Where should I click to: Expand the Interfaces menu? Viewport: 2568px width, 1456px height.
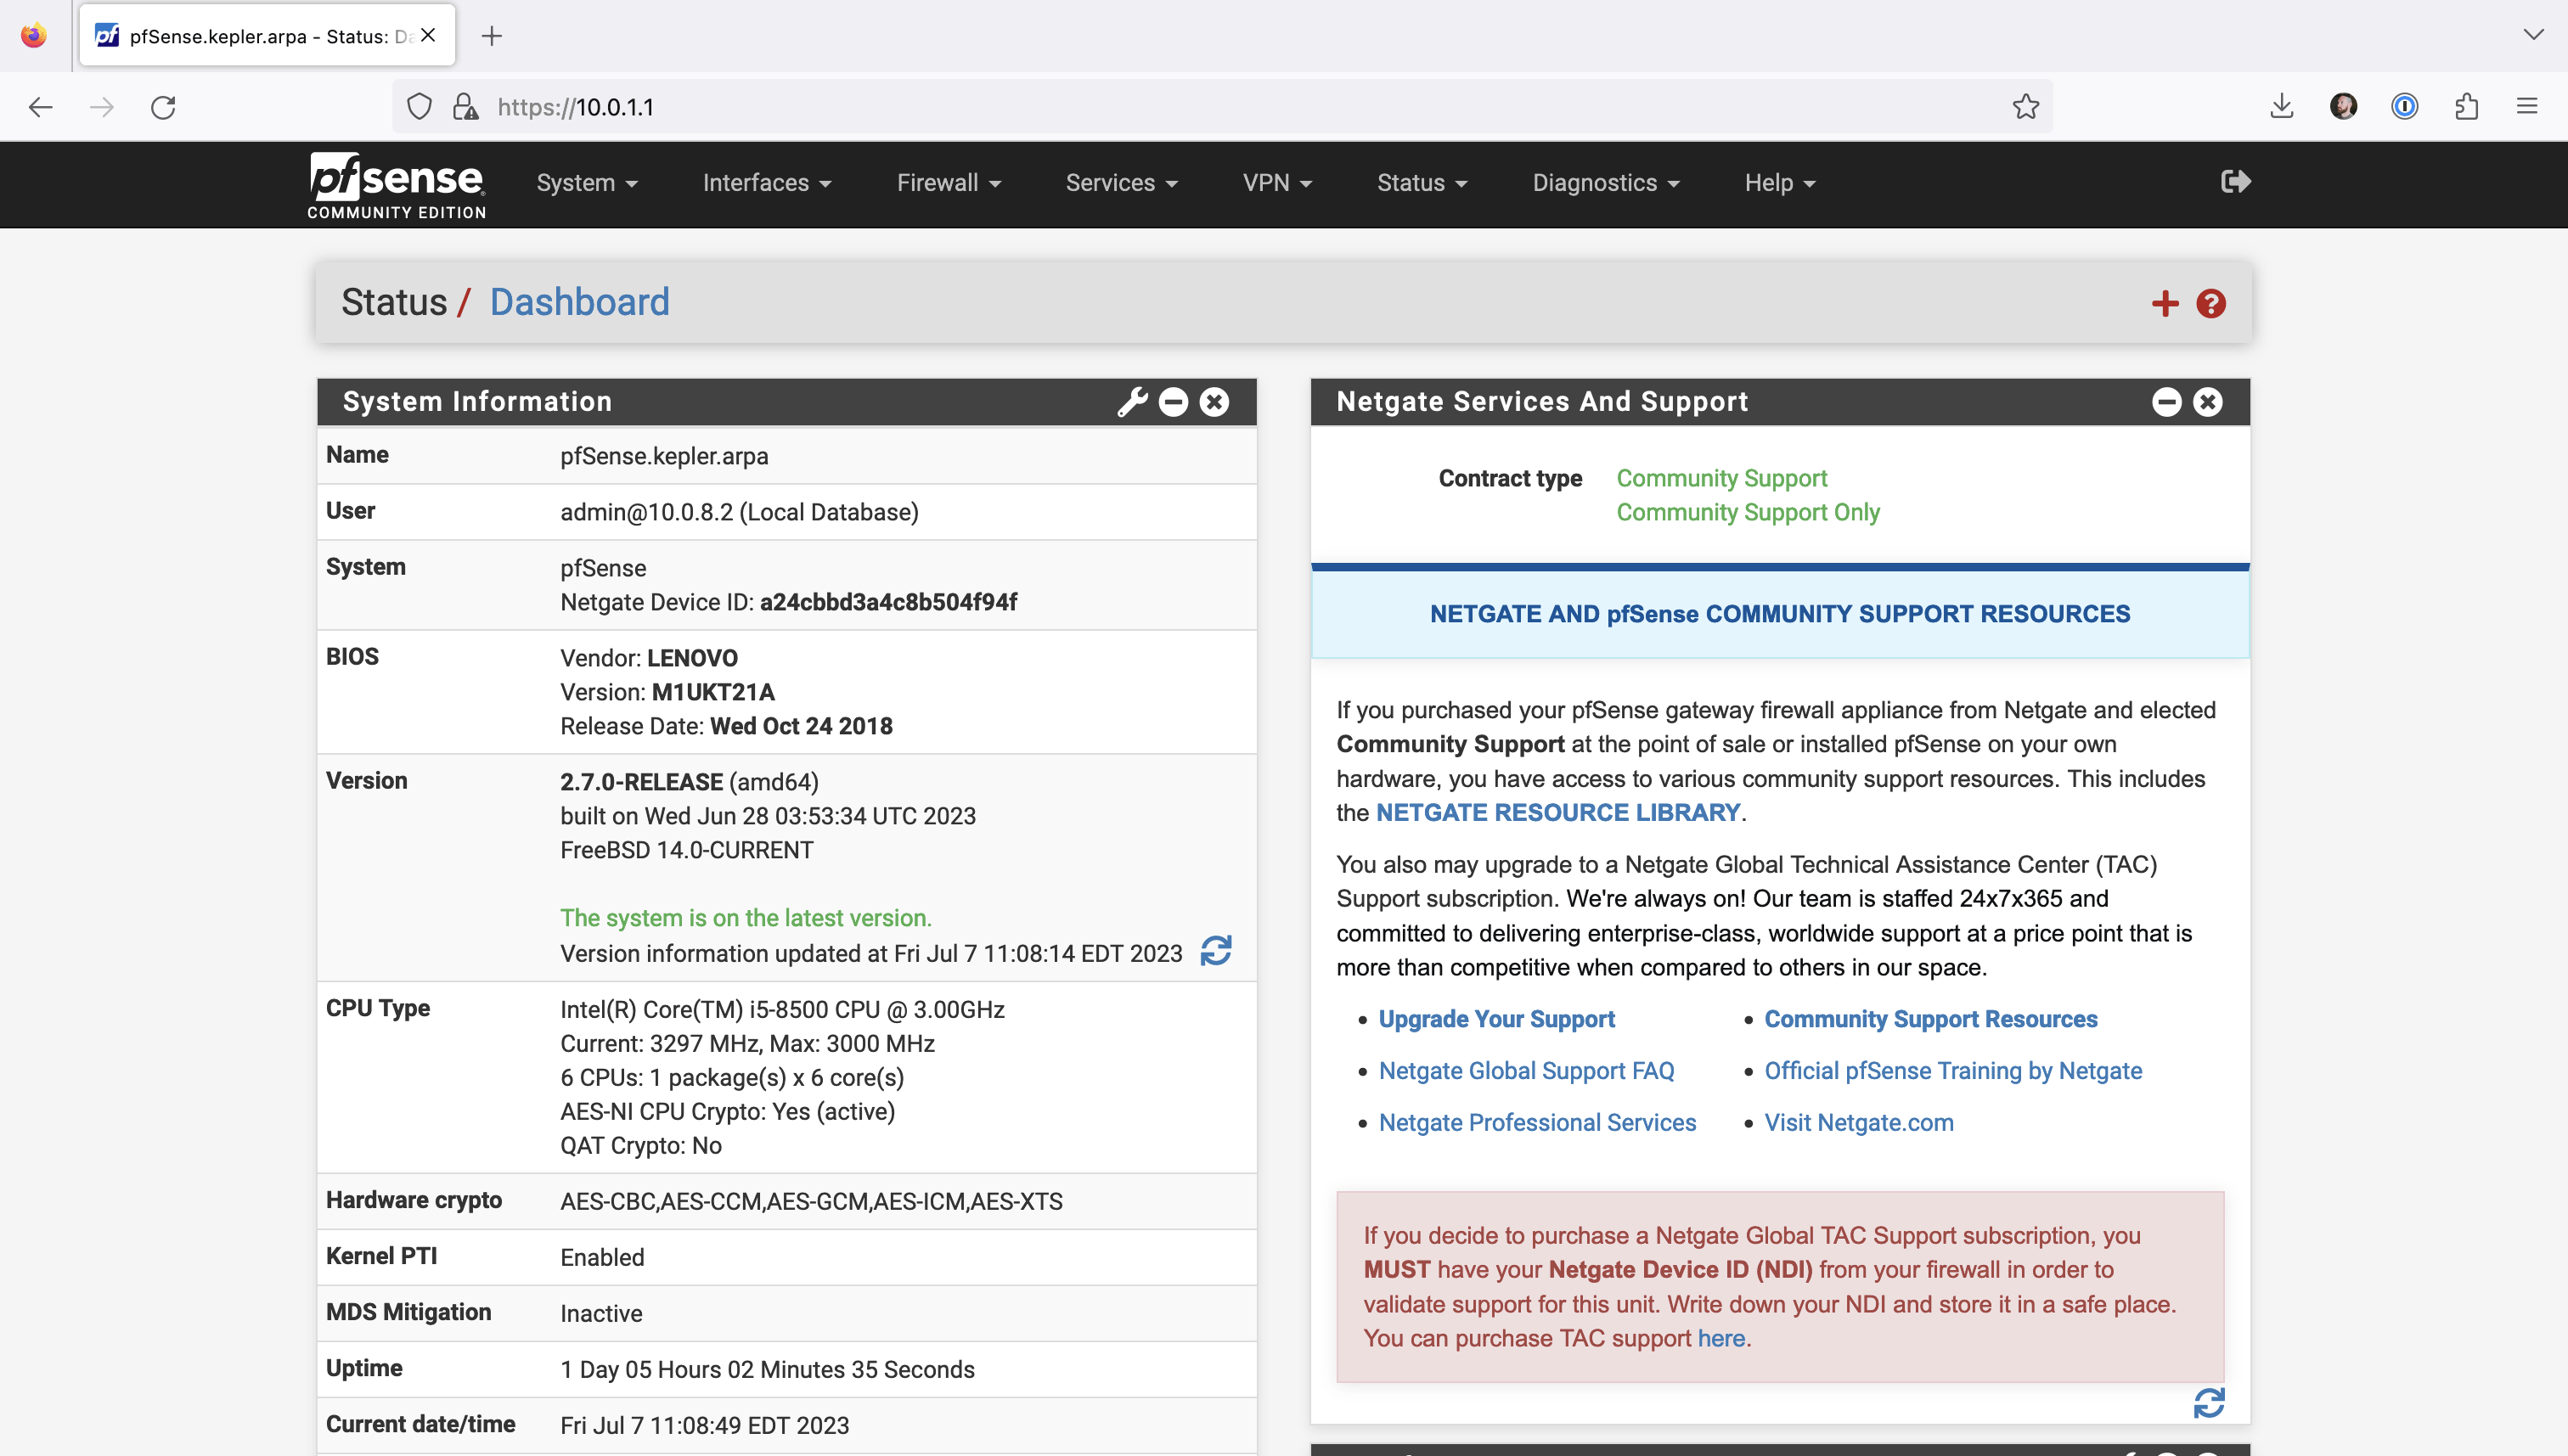767,183
